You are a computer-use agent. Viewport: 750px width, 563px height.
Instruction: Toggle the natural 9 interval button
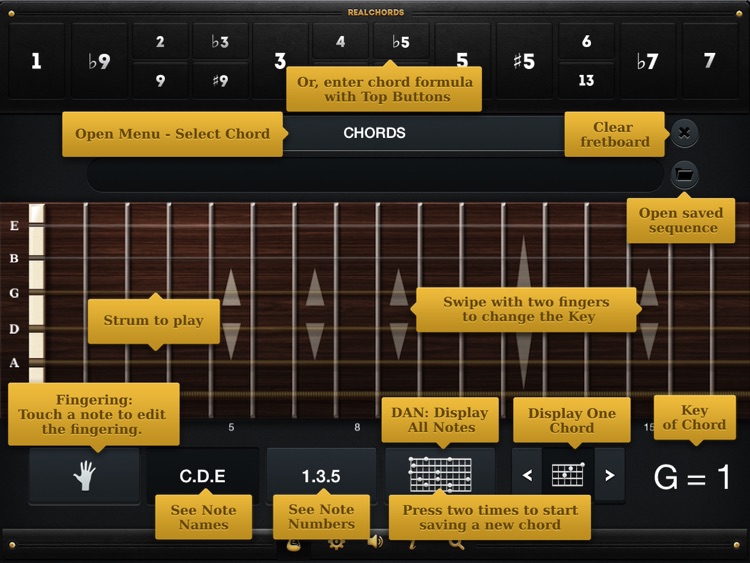coord(160,80)
